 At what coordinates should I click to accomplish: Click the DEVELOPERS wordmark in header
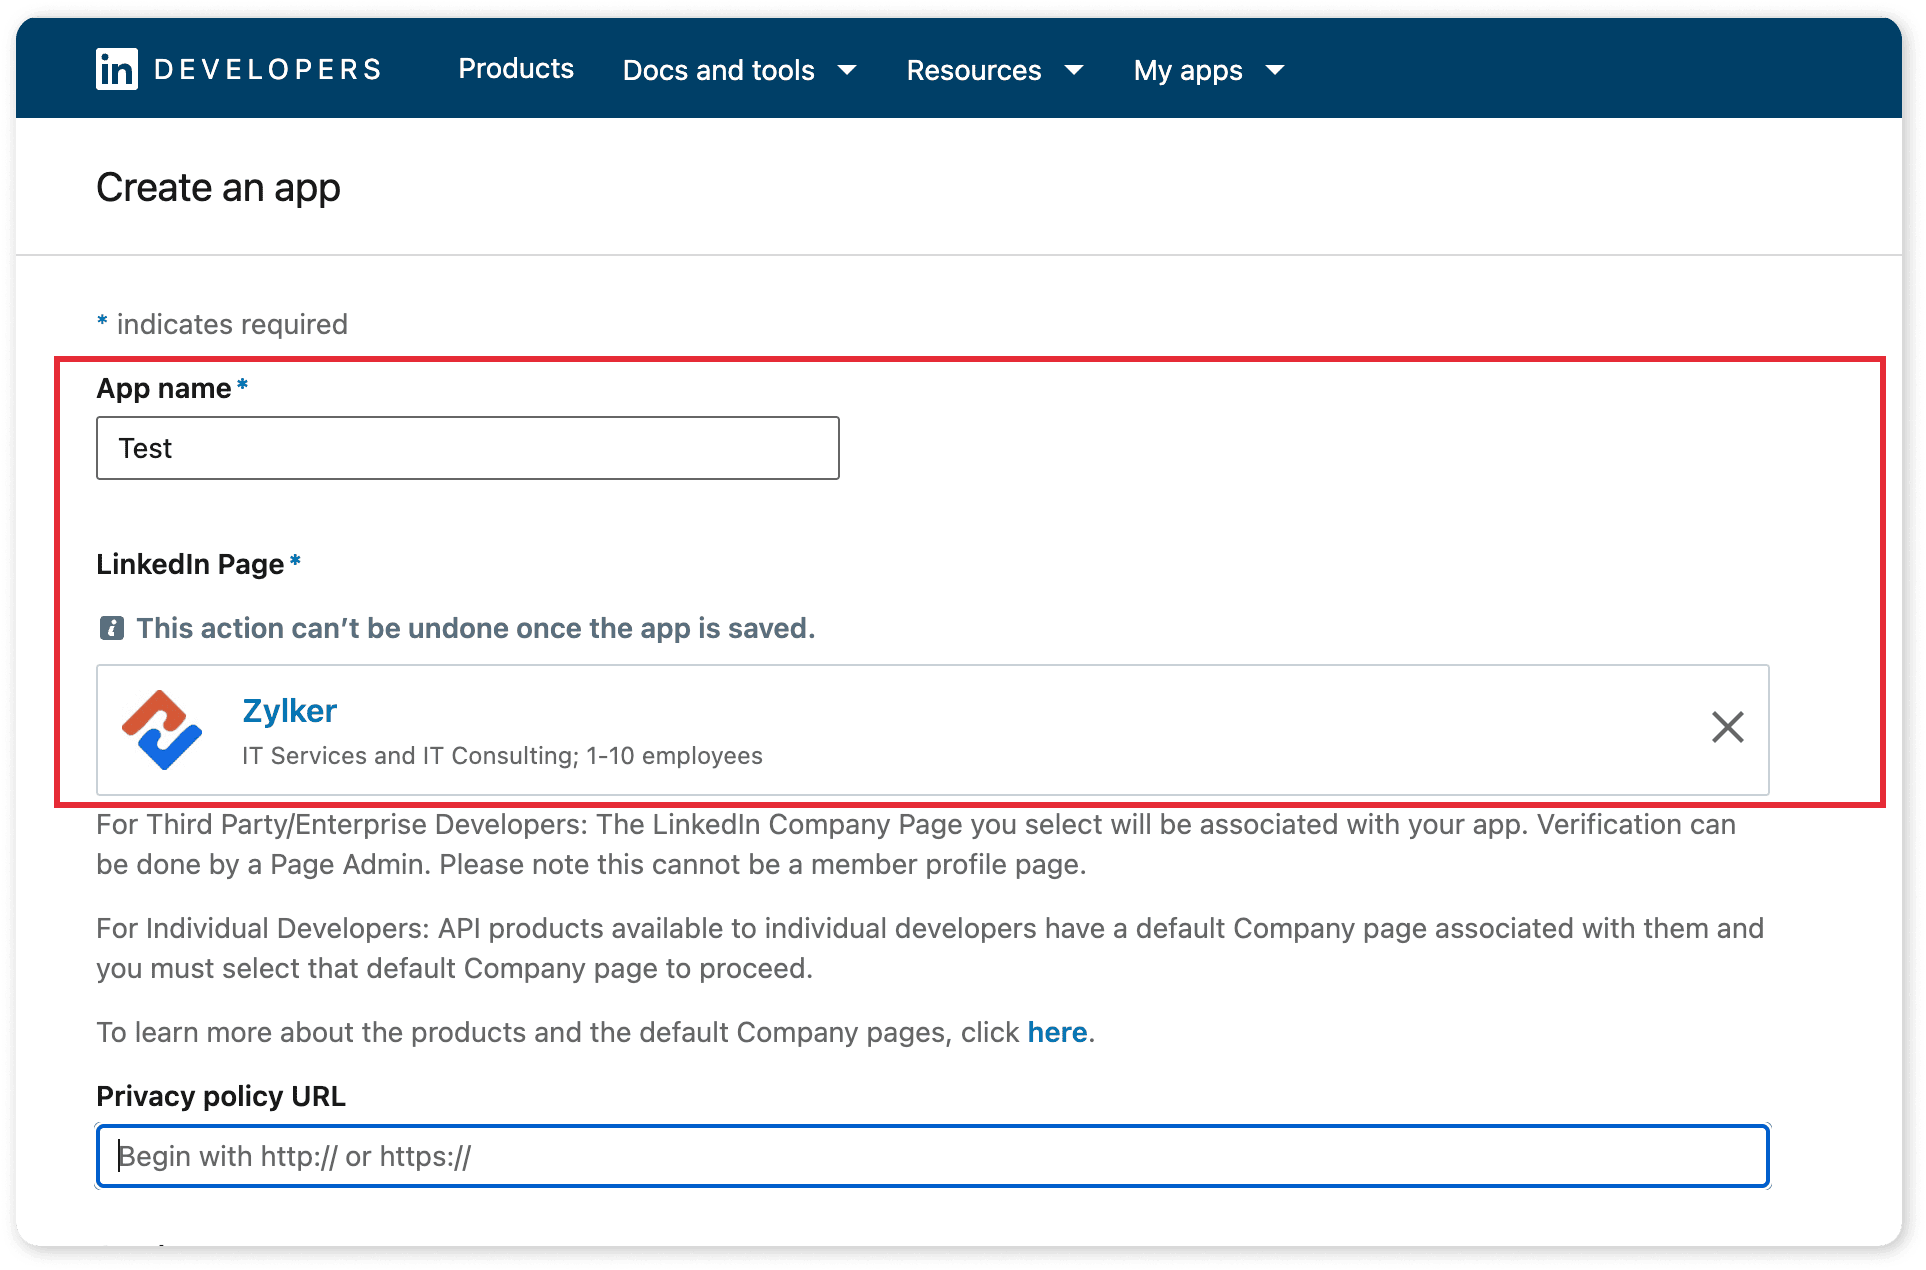pos(268,69)
